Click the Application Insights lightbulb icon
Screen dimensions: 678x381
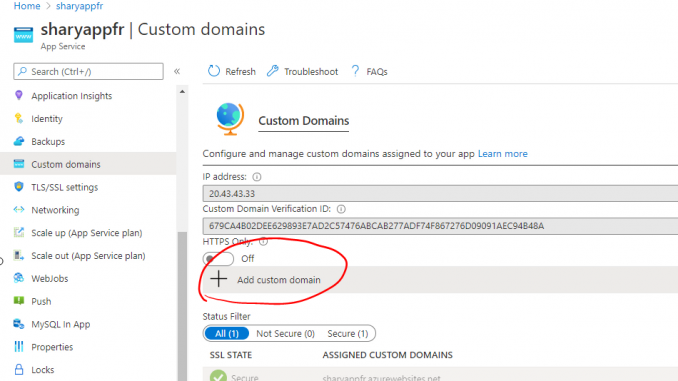[19, 95]
